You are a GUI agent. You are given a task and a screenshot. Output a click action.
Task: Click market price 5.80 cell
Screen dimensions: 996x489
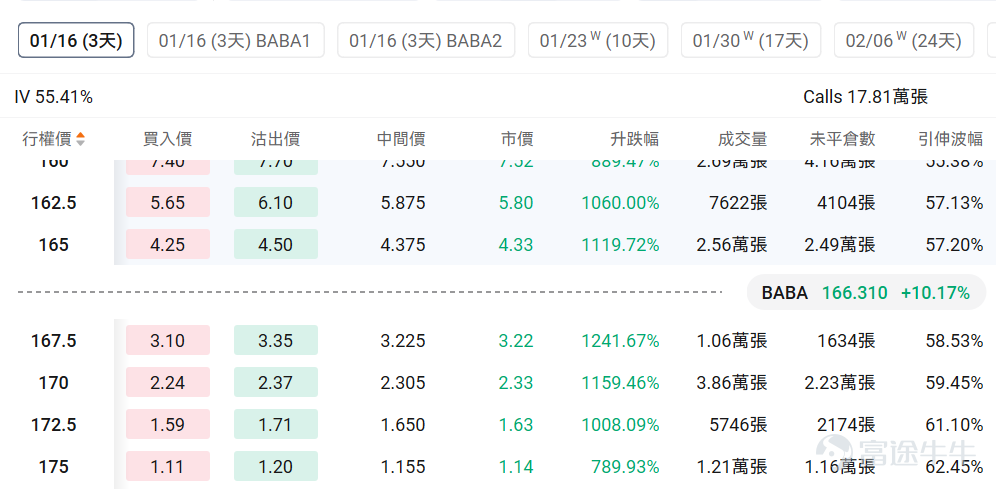[x=516, y=203]
